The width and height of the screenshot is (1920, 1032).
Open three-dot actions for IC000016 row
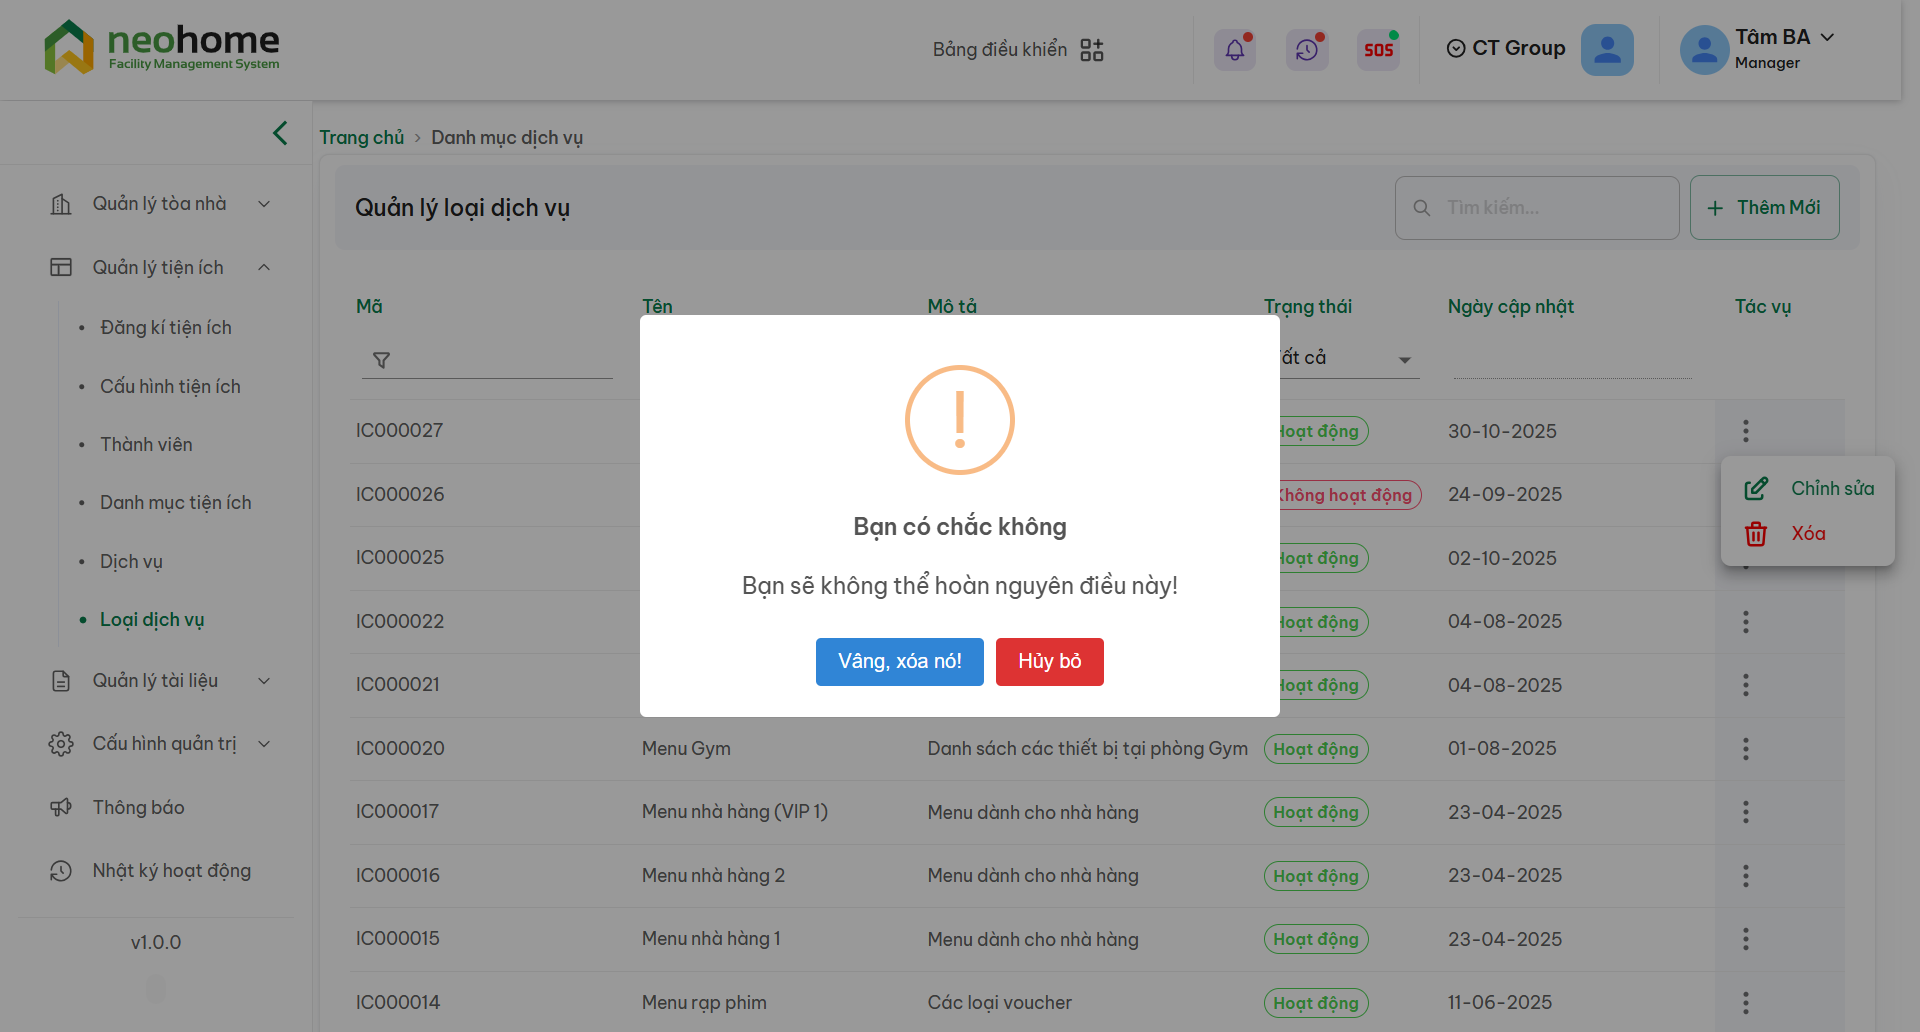click(x=1745, y=876)
